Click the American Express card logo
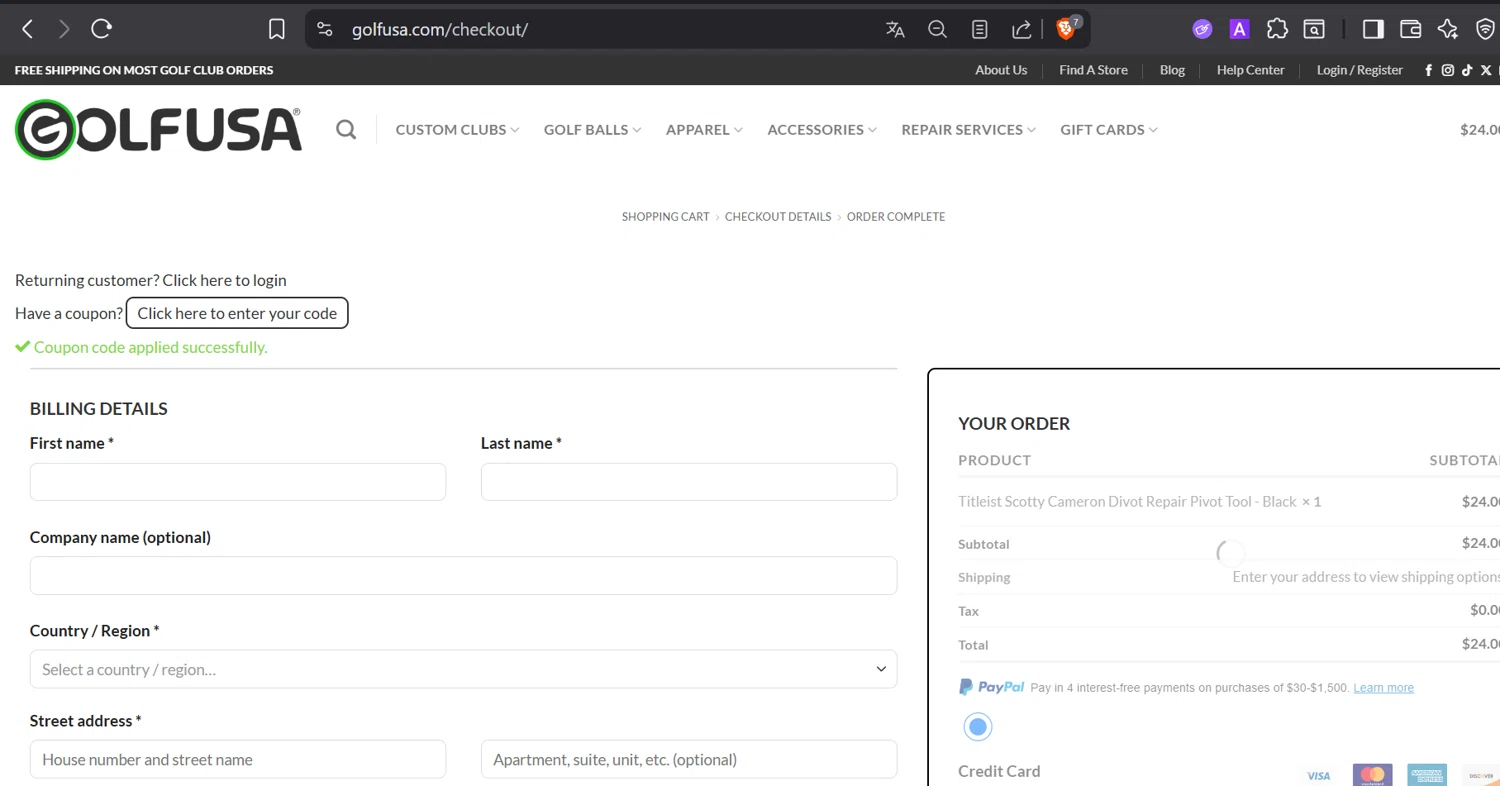Screen dimensions: 1500x786 tap(1427, 775)
